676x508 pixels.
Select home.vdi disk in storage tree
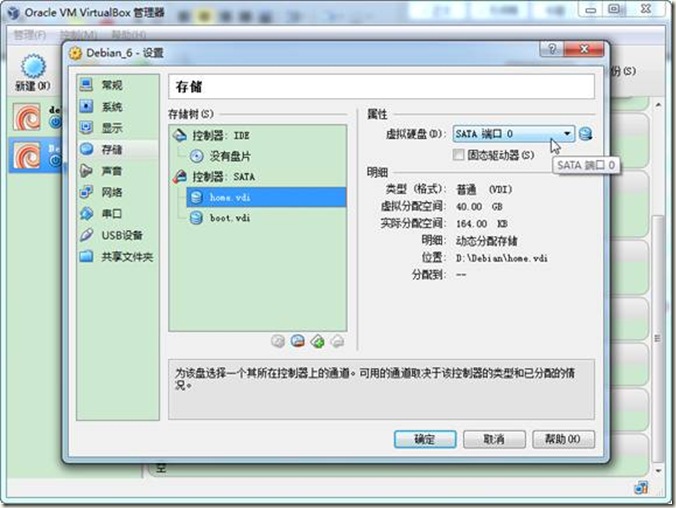[x=266, y=198]
